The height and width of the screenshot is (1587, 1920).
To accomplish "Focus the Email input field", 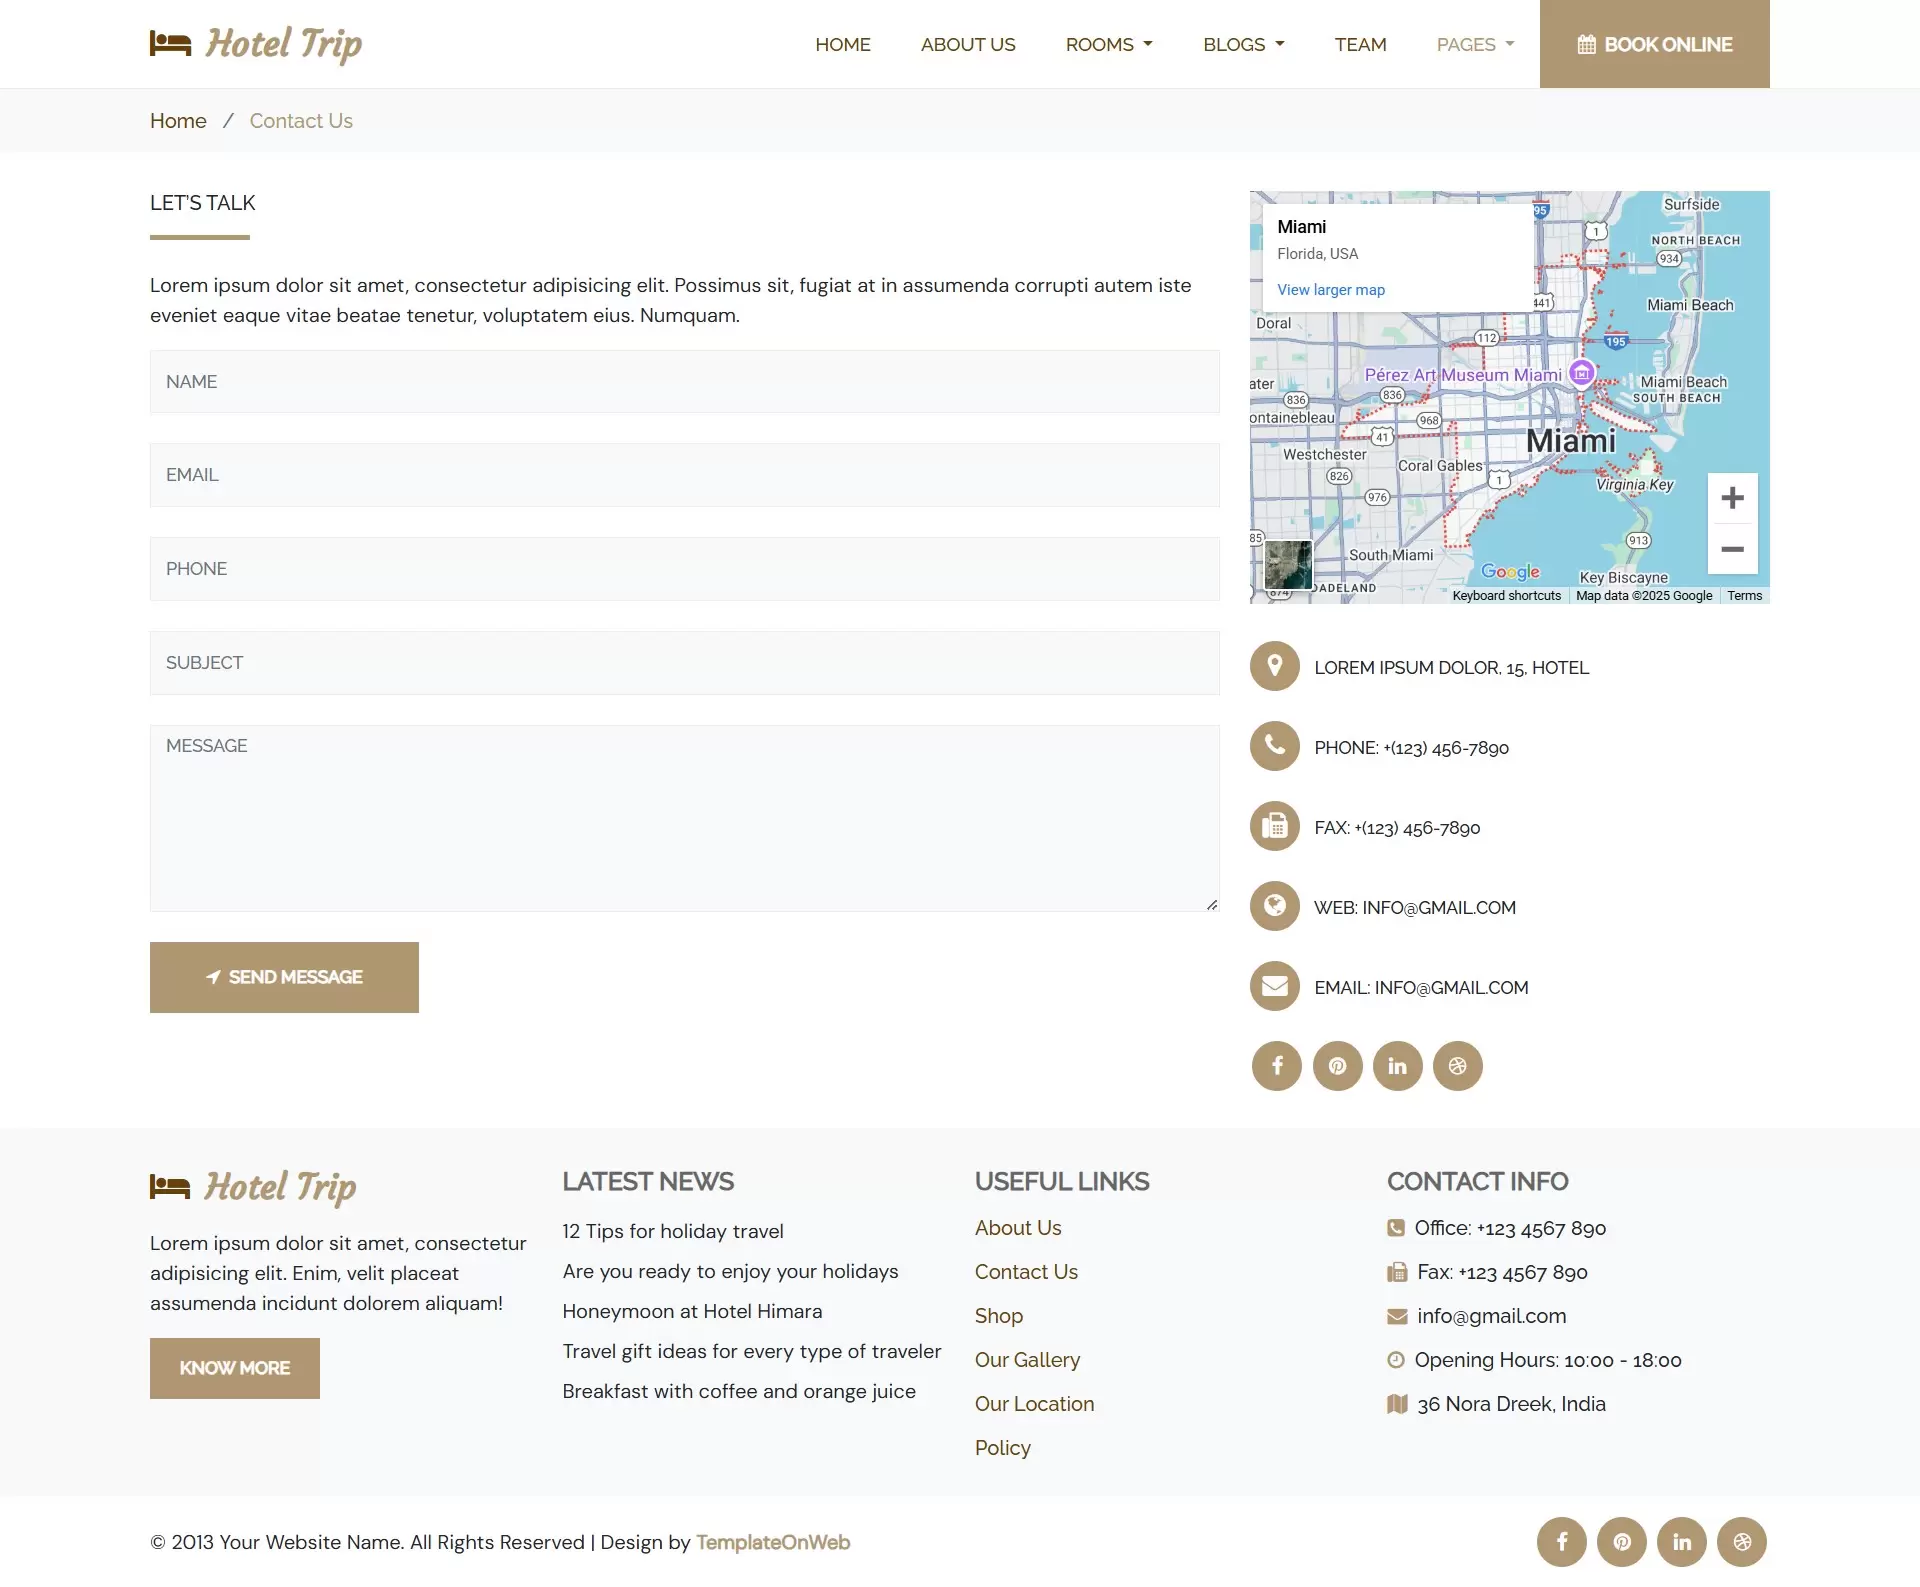I will tap(685, 475).
